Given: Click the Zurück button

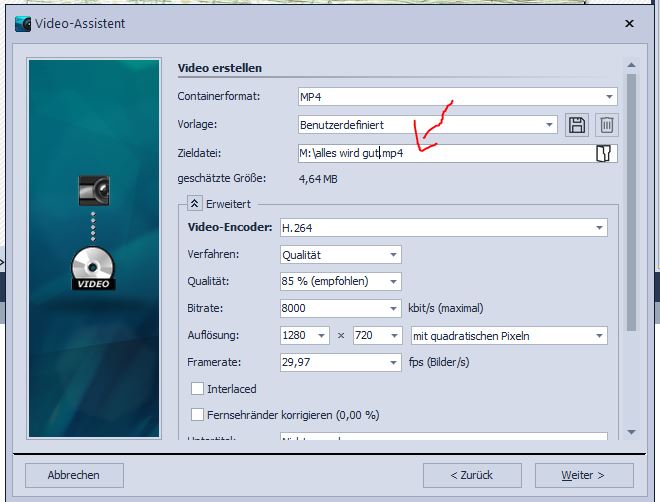Looking at the screenshot, I should 472,475.
